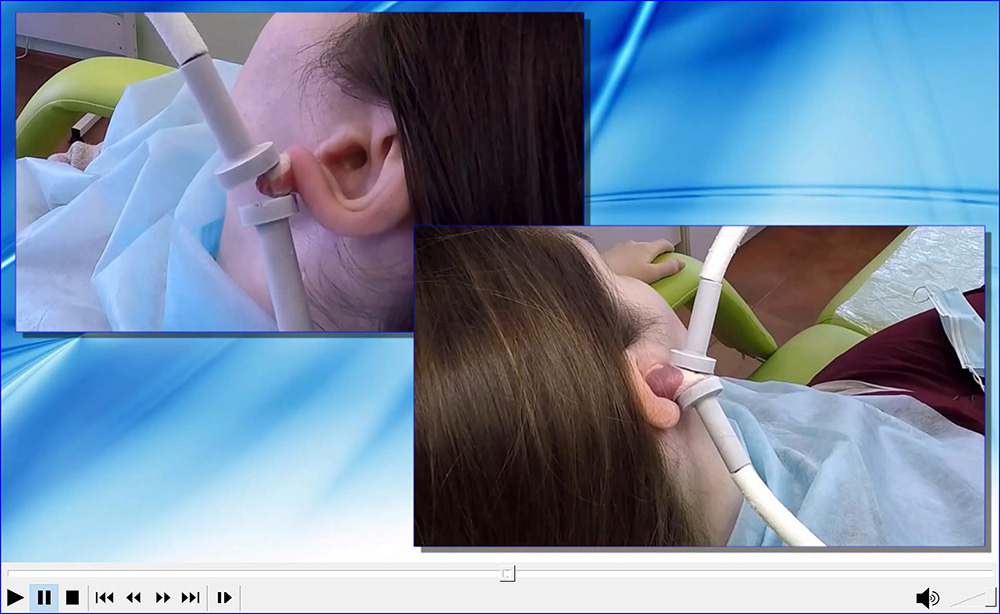The height and width of the screenshot is (614, 1000).
Task: Seek to the start of the timeline
Action: pyautogui.click(x=12, y=573)
